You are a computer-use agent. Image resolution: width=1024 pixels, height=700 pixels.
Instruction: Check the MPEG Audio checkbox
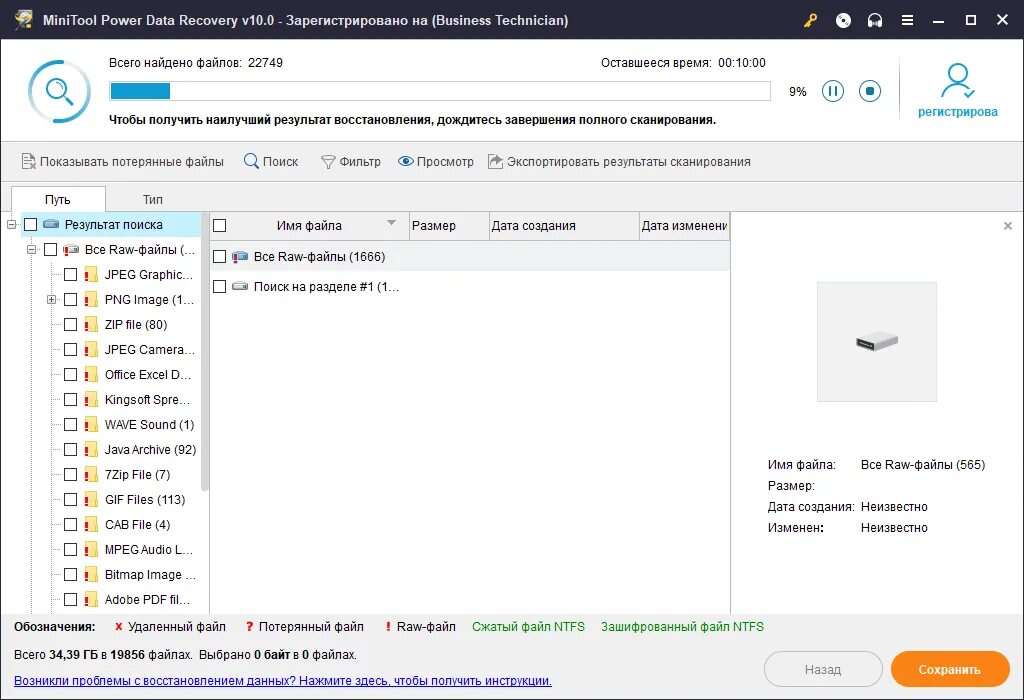(x=71, y=550)
